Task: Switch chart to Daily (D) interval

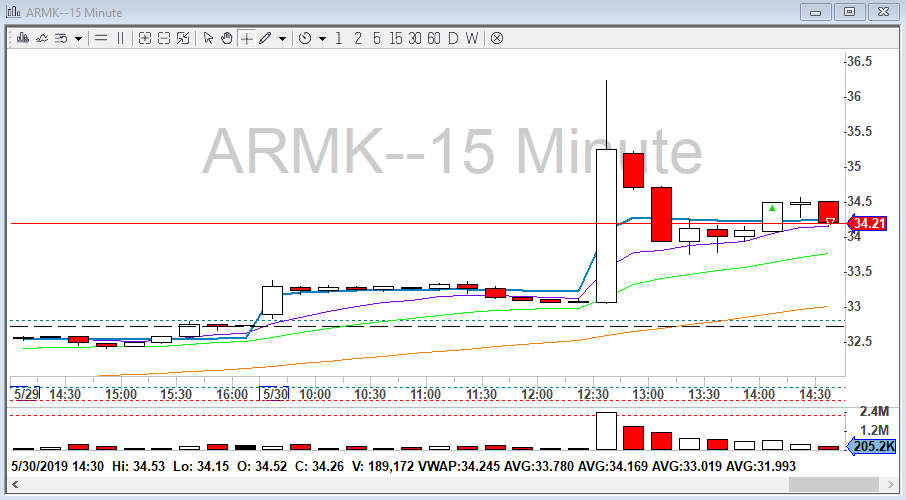Action: pos(453,38)
